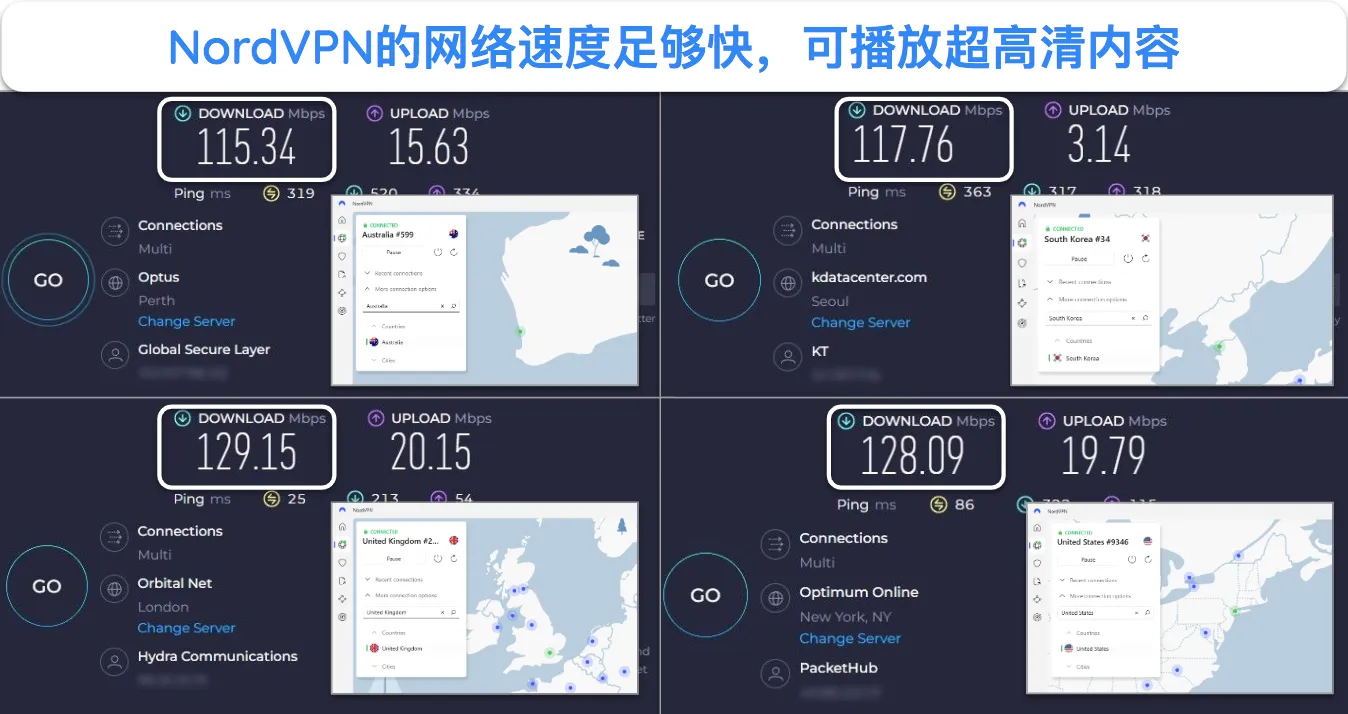Click the Connections icon in the Optimum Online panel
Image resolution: width=1348 pixels, height=714 pixels.
coord(775,545)
